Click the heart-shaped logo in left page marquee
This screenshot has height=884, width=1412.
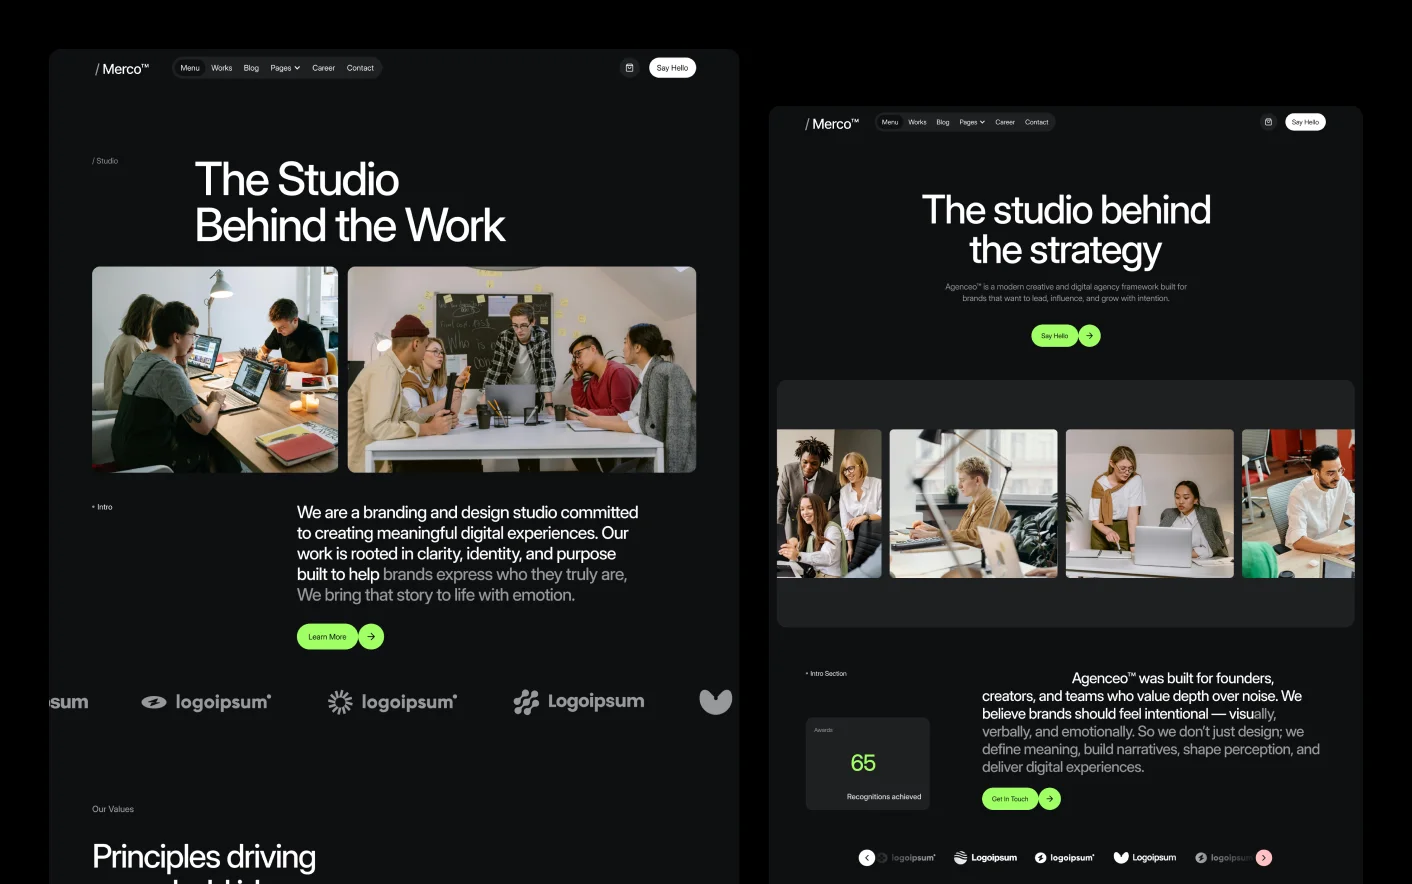coord(715,702)
